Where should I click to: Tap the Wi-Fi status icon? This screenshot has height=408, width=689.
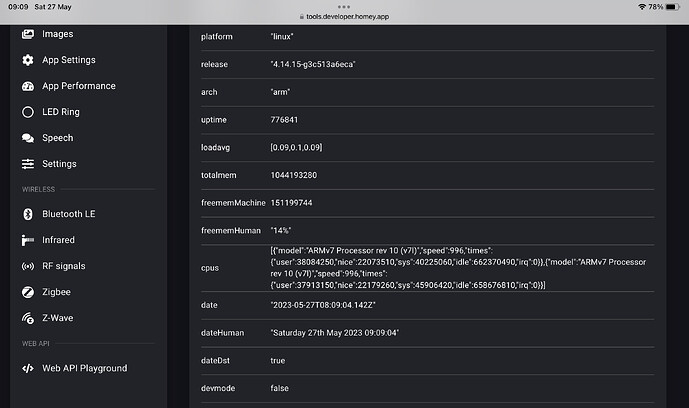pos(642,7)
